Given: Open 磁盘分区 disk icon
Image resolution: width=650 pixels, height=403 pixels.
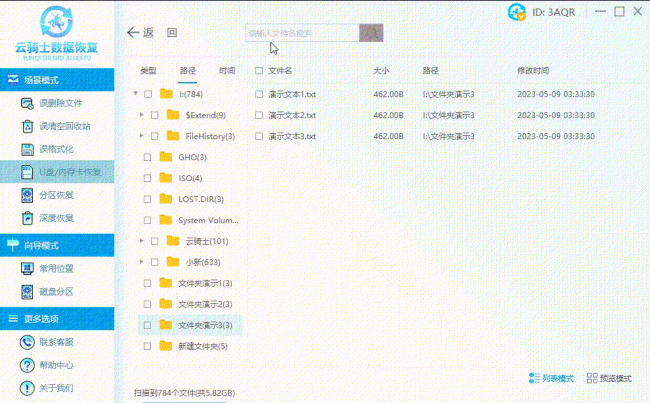Looking at the screenshot, I should point(27,292).
